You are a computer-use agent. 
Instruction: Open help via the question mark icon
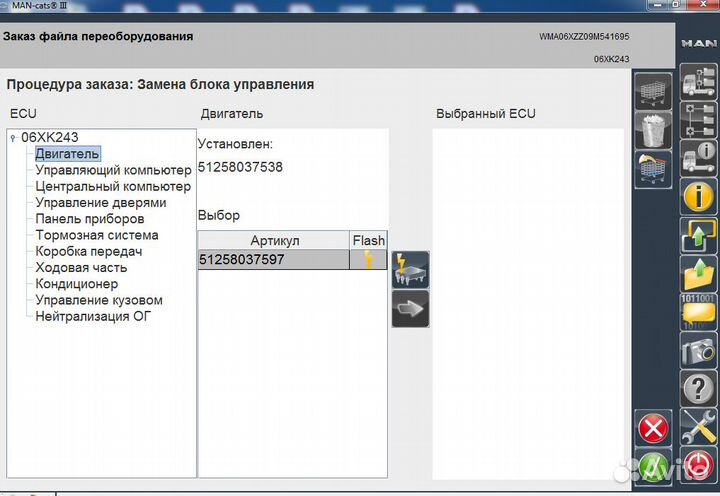(698, 389)
